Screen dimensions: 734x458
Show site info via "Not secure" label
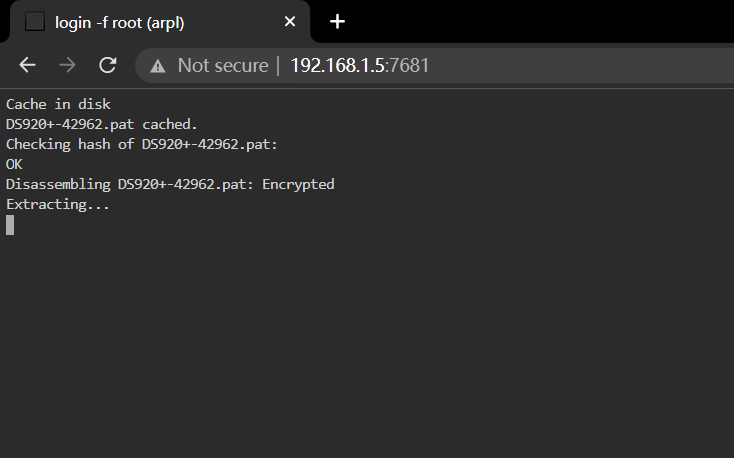223,66
